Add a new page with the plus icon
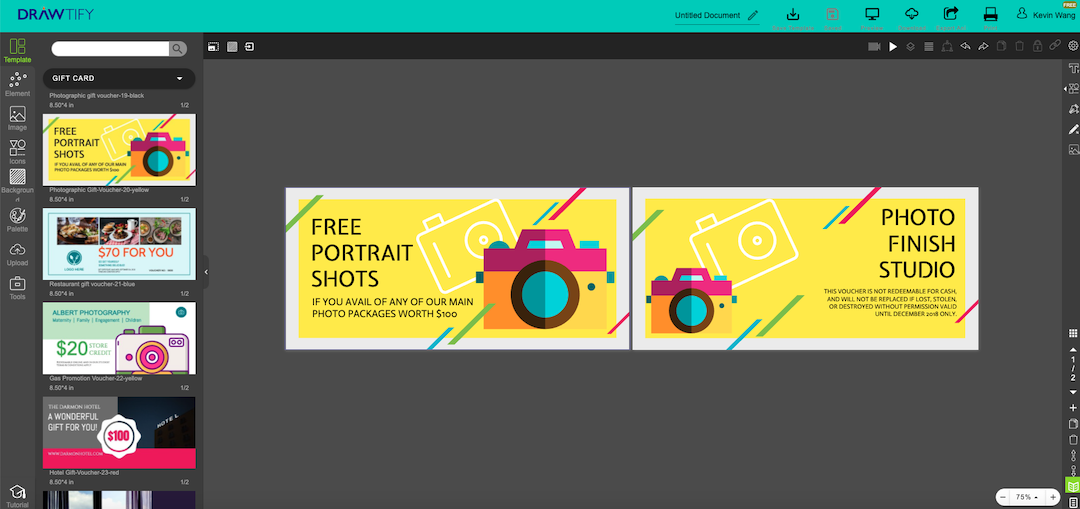The image size is (1080, 509). coord(1072,408)
